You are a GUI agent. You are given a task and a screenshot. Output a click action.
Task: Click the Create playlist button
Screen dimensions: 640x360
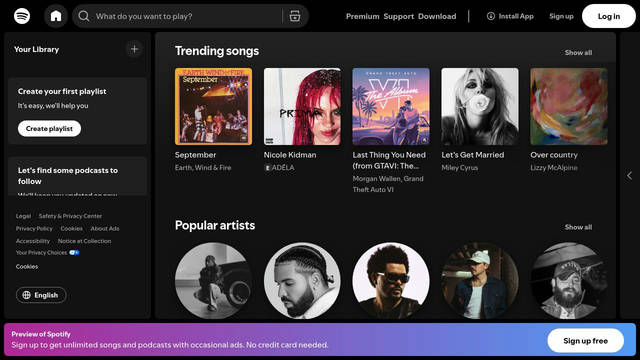[x=49, y=129]
